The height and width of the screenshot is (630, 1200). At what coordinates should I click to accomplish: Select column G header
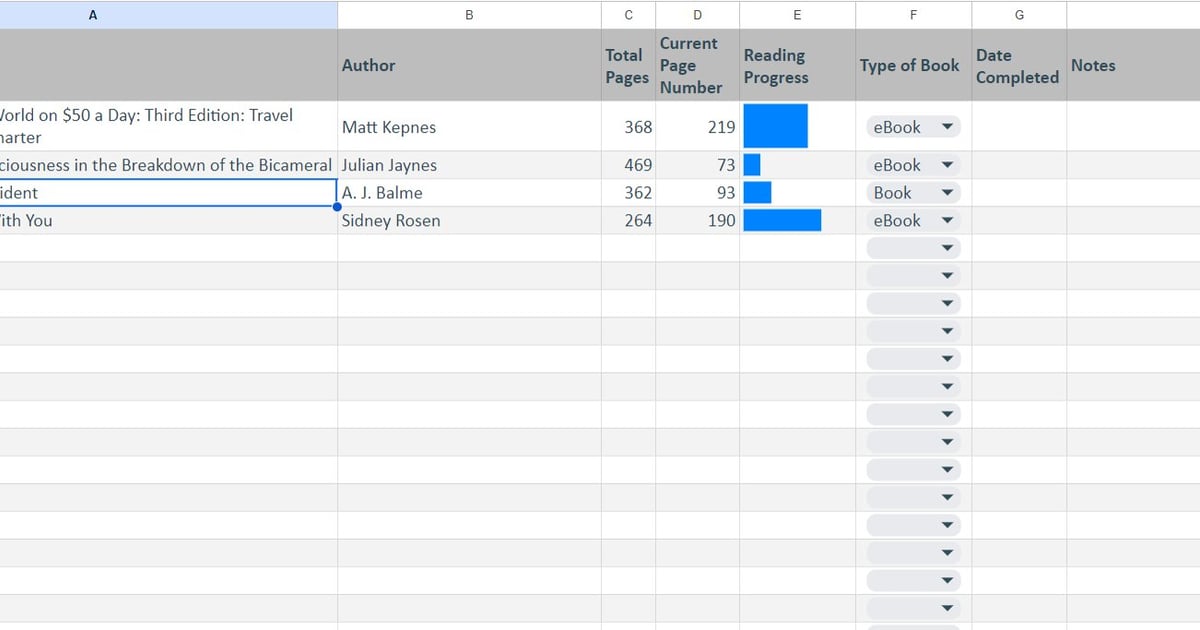point(1019,14)
